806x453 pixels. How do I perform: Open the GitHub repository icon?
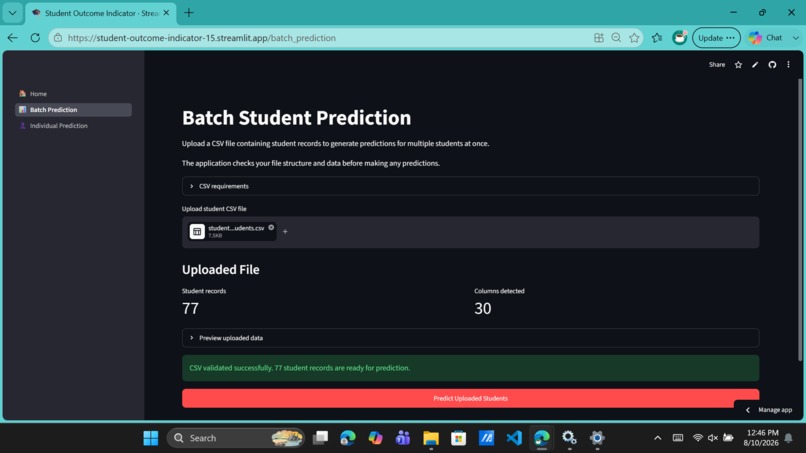coord(772,65)
